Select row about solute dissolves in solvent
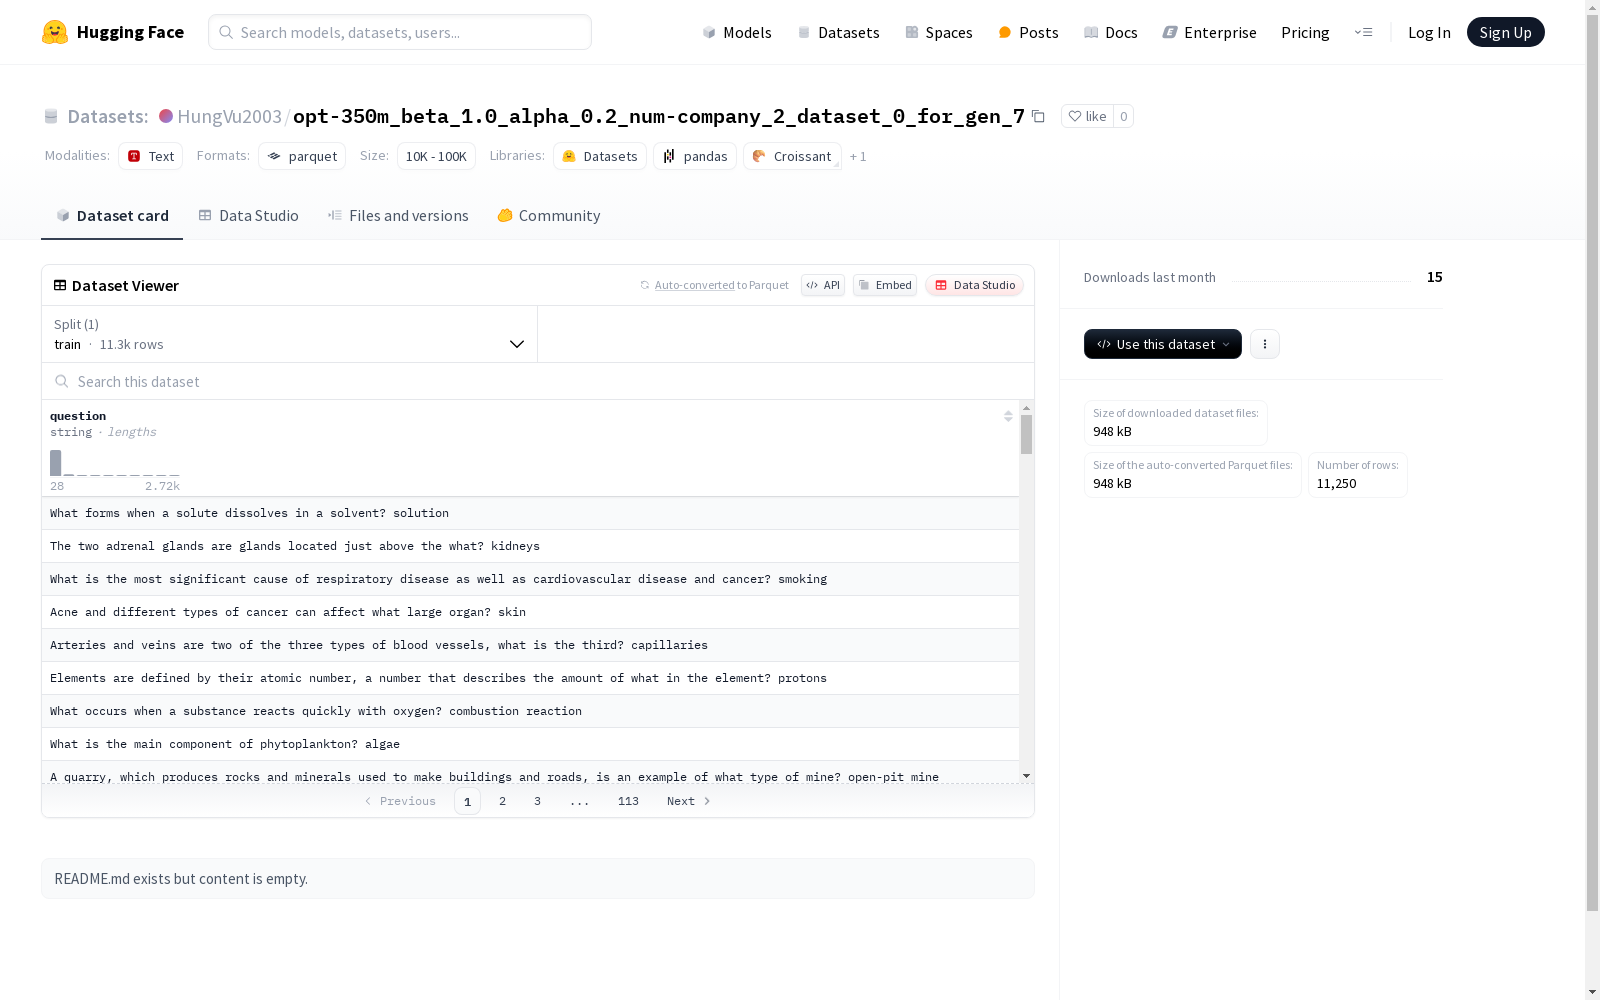The image size is (1600, 1000). [530, 513]
